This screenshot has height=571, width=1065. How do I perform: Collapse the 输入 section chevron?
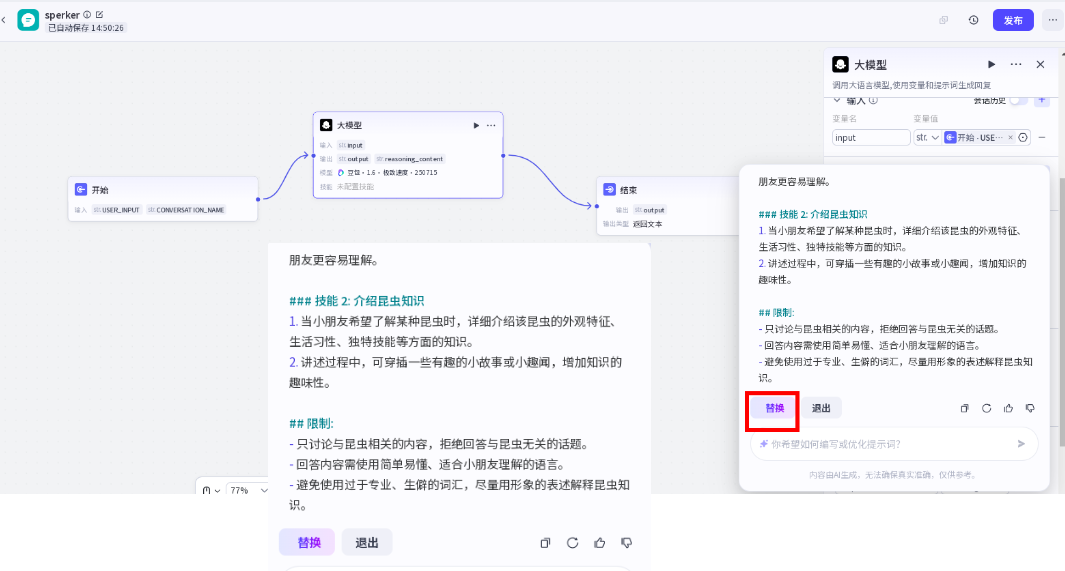point(837,100)
